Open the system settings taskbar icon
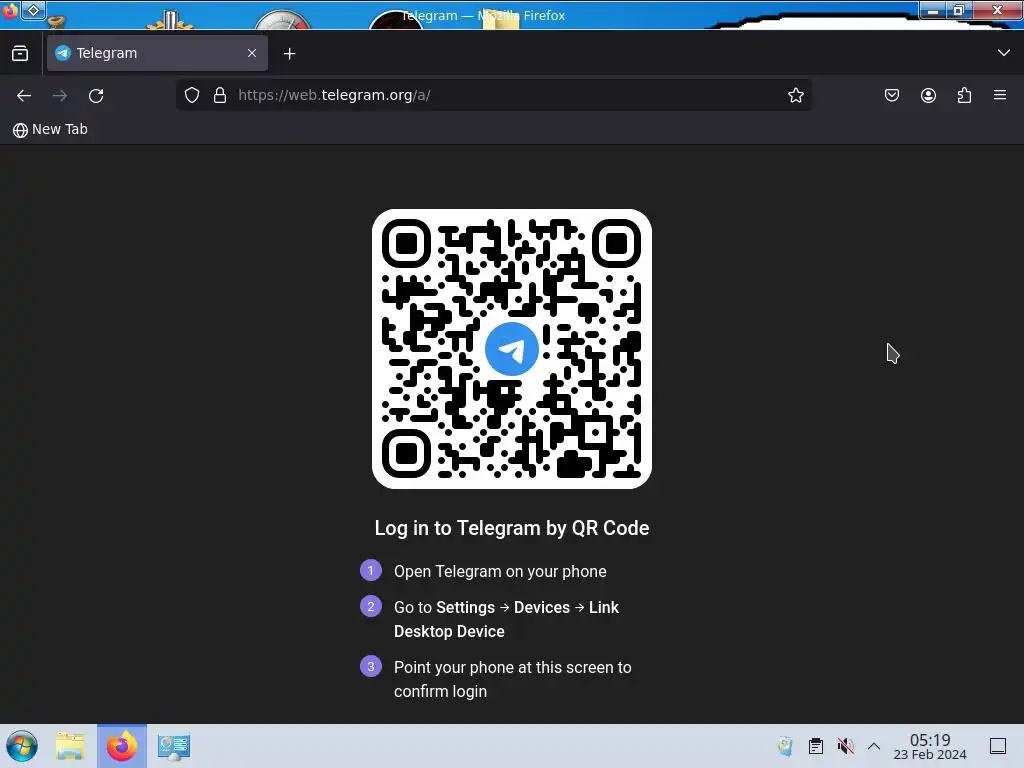 (173, 746)
